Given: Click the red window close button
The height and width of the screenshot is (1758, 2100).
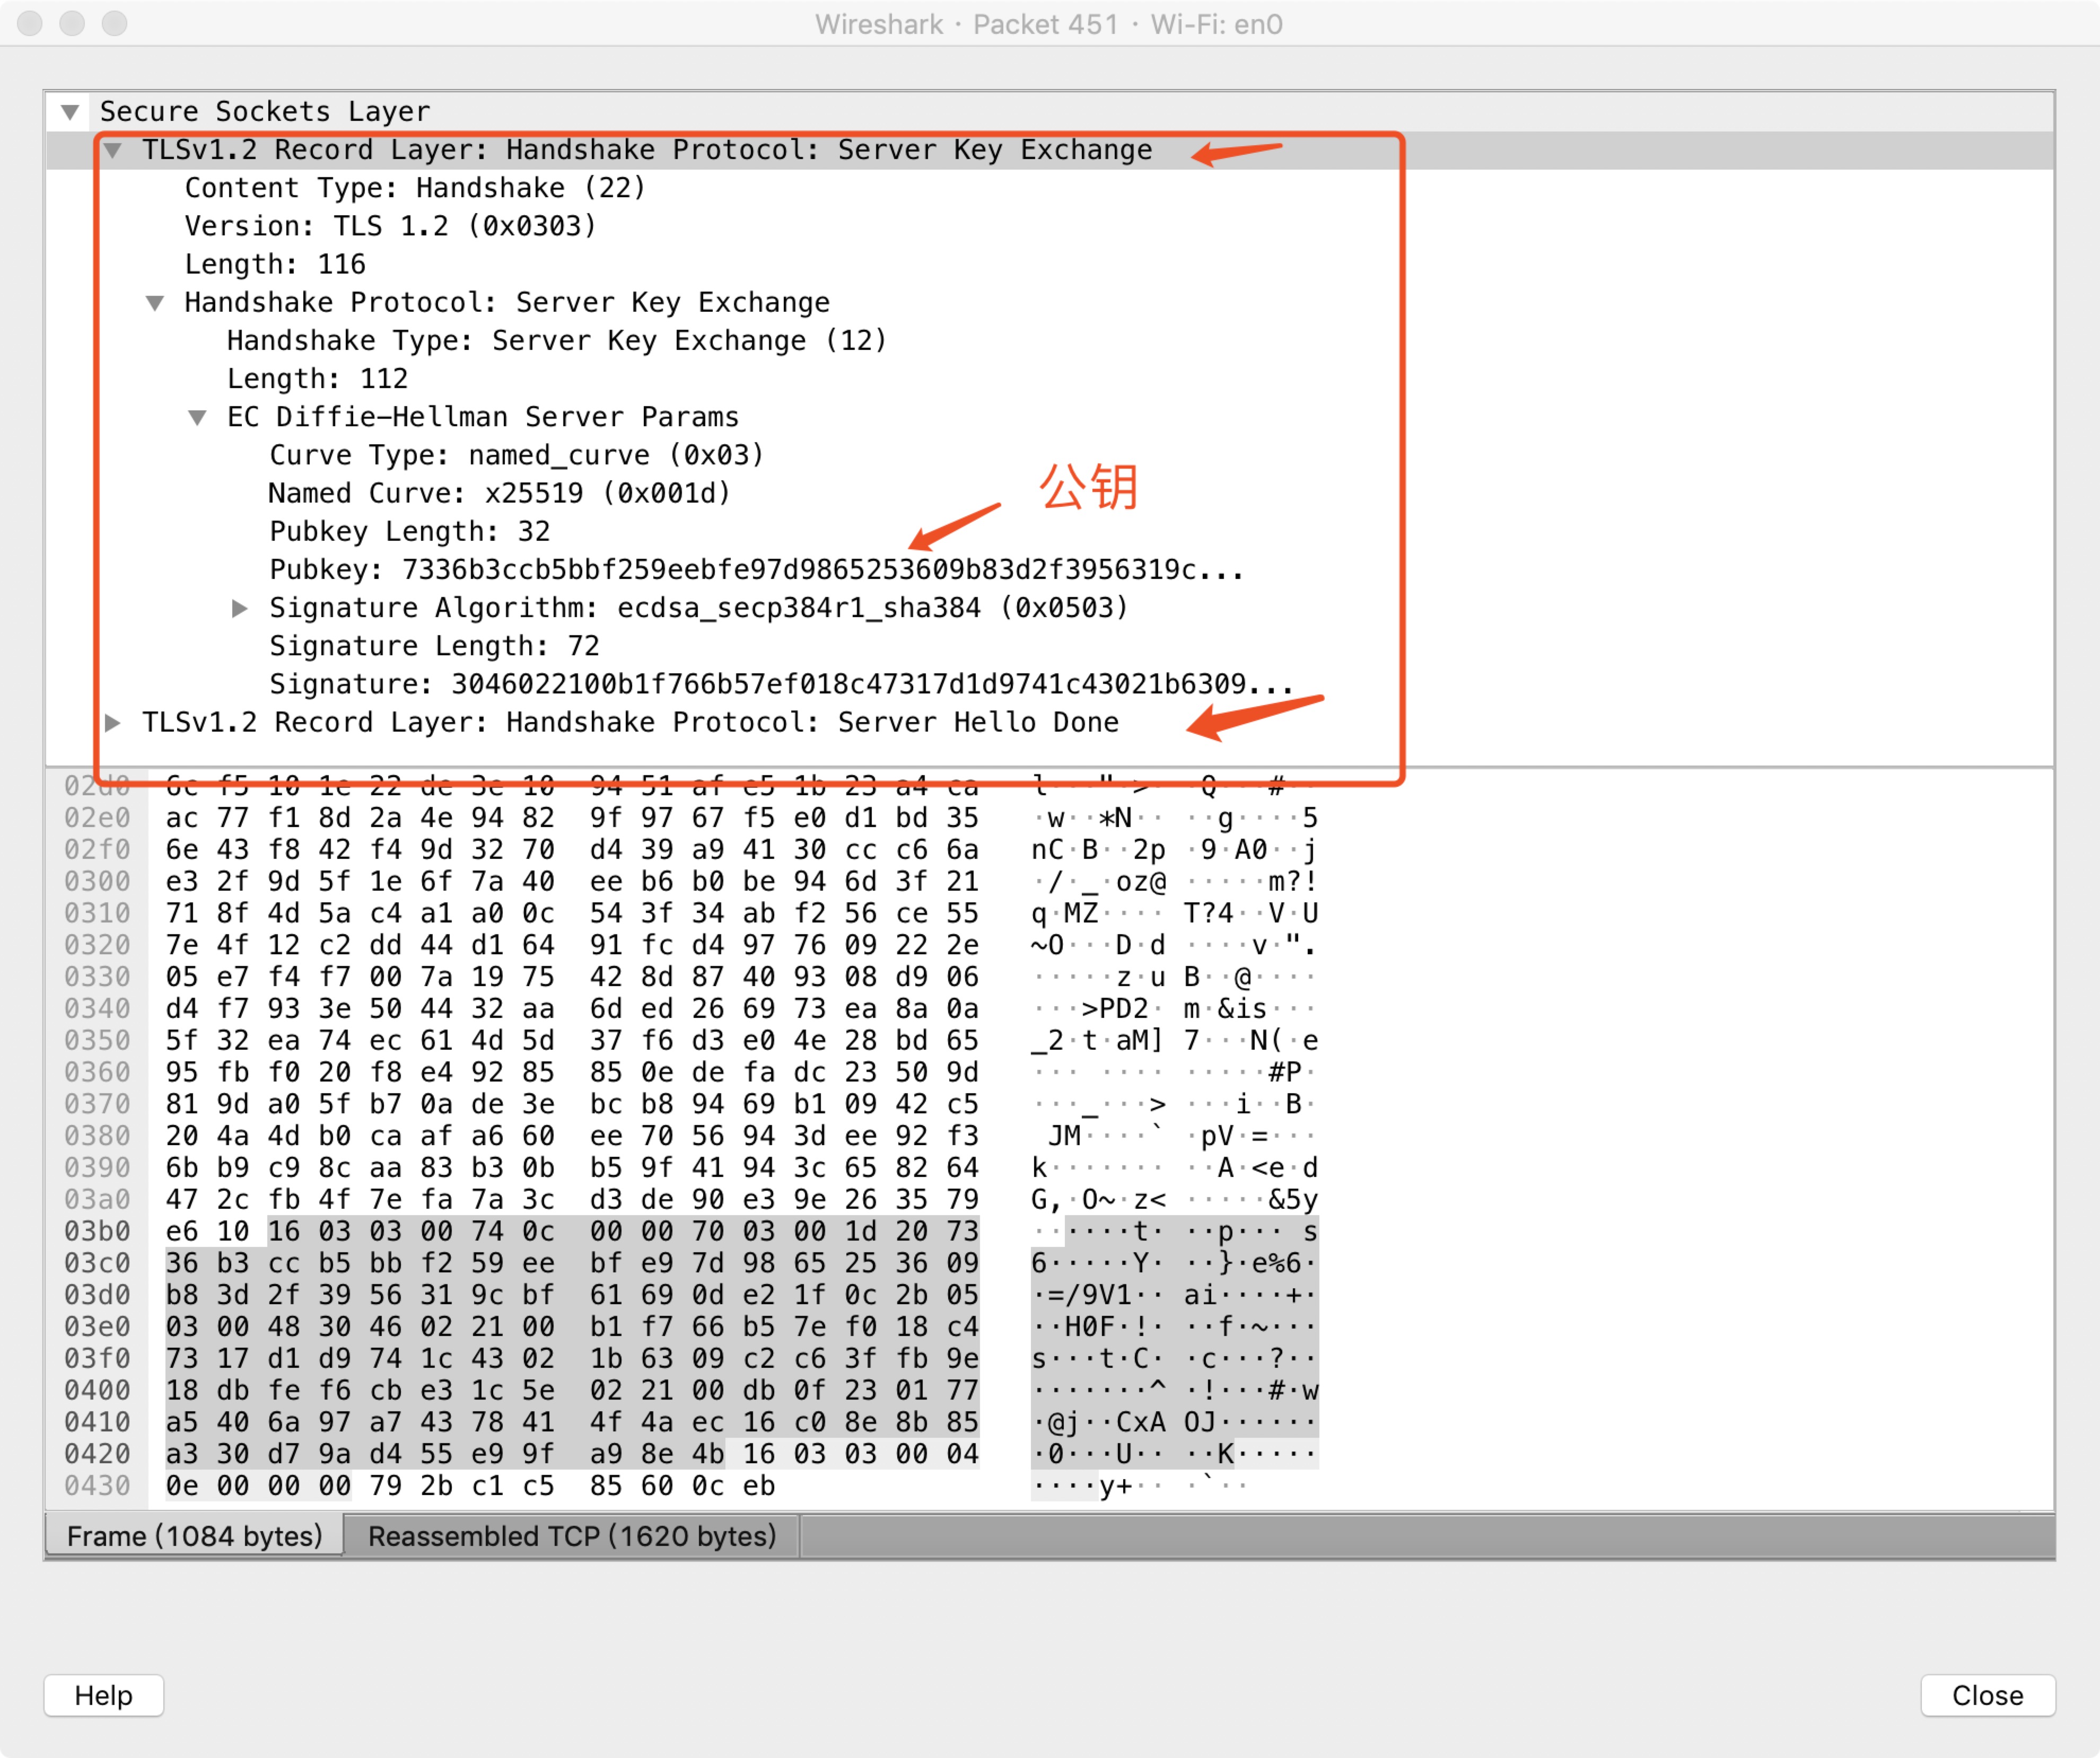Looking at the screenshot, I should [30, 23].
